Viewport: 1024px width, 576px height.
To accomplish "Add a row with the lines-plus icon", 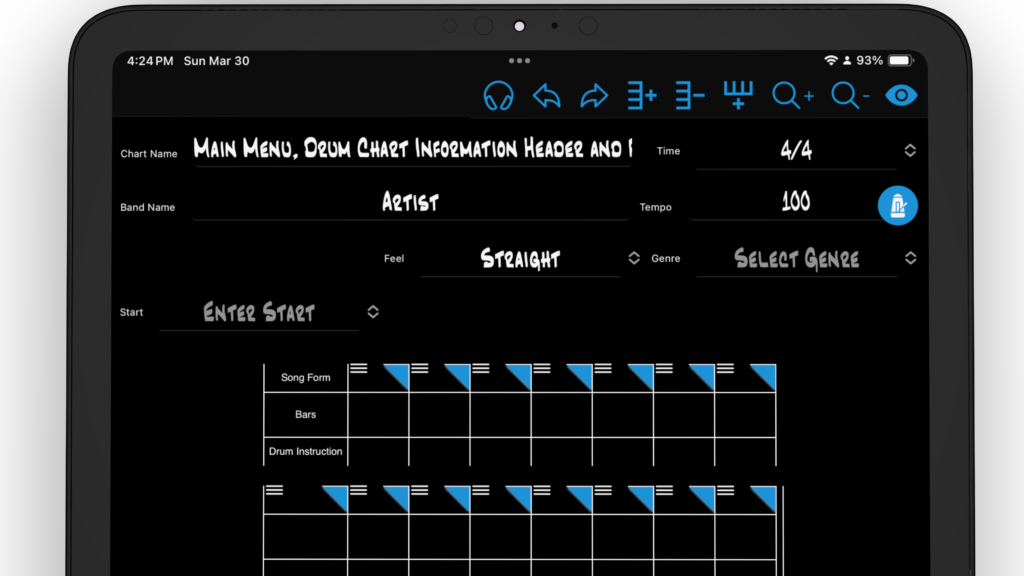I will coord(642,96).
